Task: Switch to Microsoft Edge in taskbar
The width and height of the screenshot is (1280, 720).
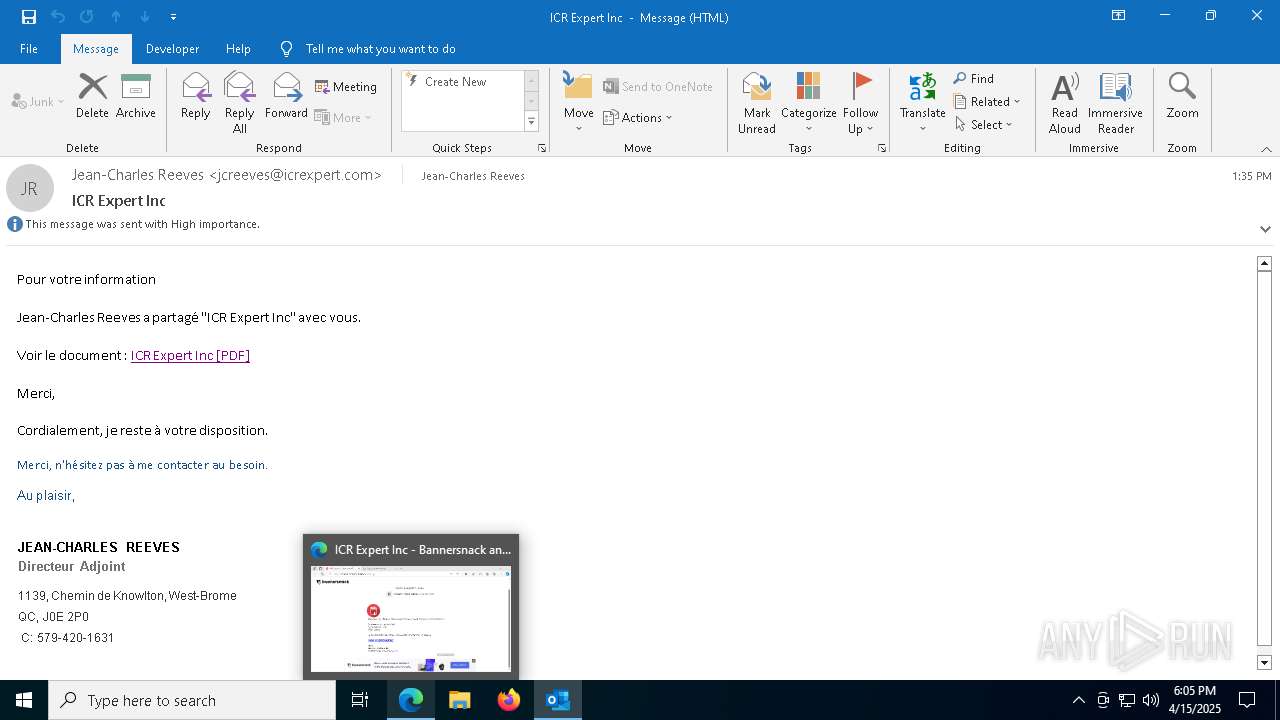Action: (411, 700)
